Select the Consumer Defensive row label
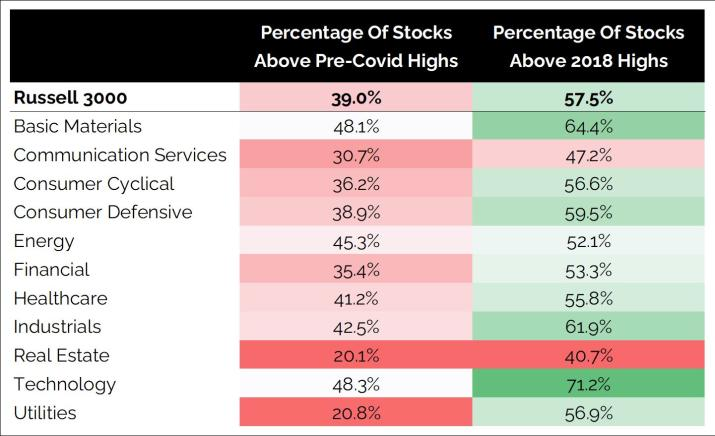Screen dimensions: 715x436 point(102,212)
